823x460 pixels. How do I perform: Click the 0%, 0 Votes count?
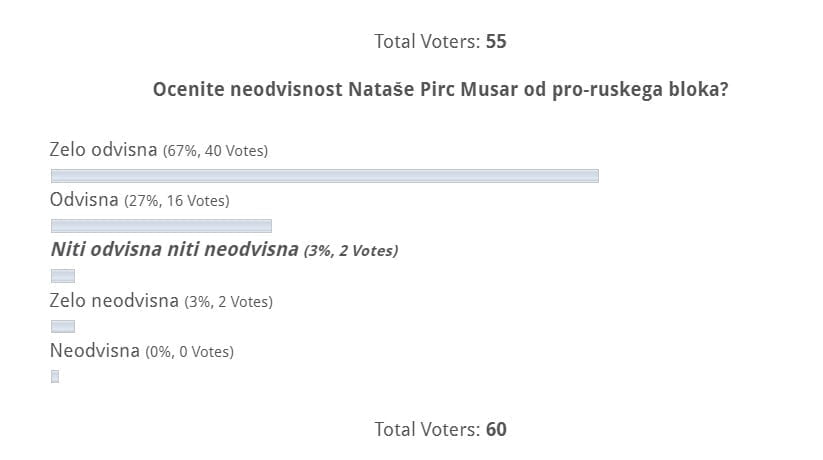click(x=191, y=351)
